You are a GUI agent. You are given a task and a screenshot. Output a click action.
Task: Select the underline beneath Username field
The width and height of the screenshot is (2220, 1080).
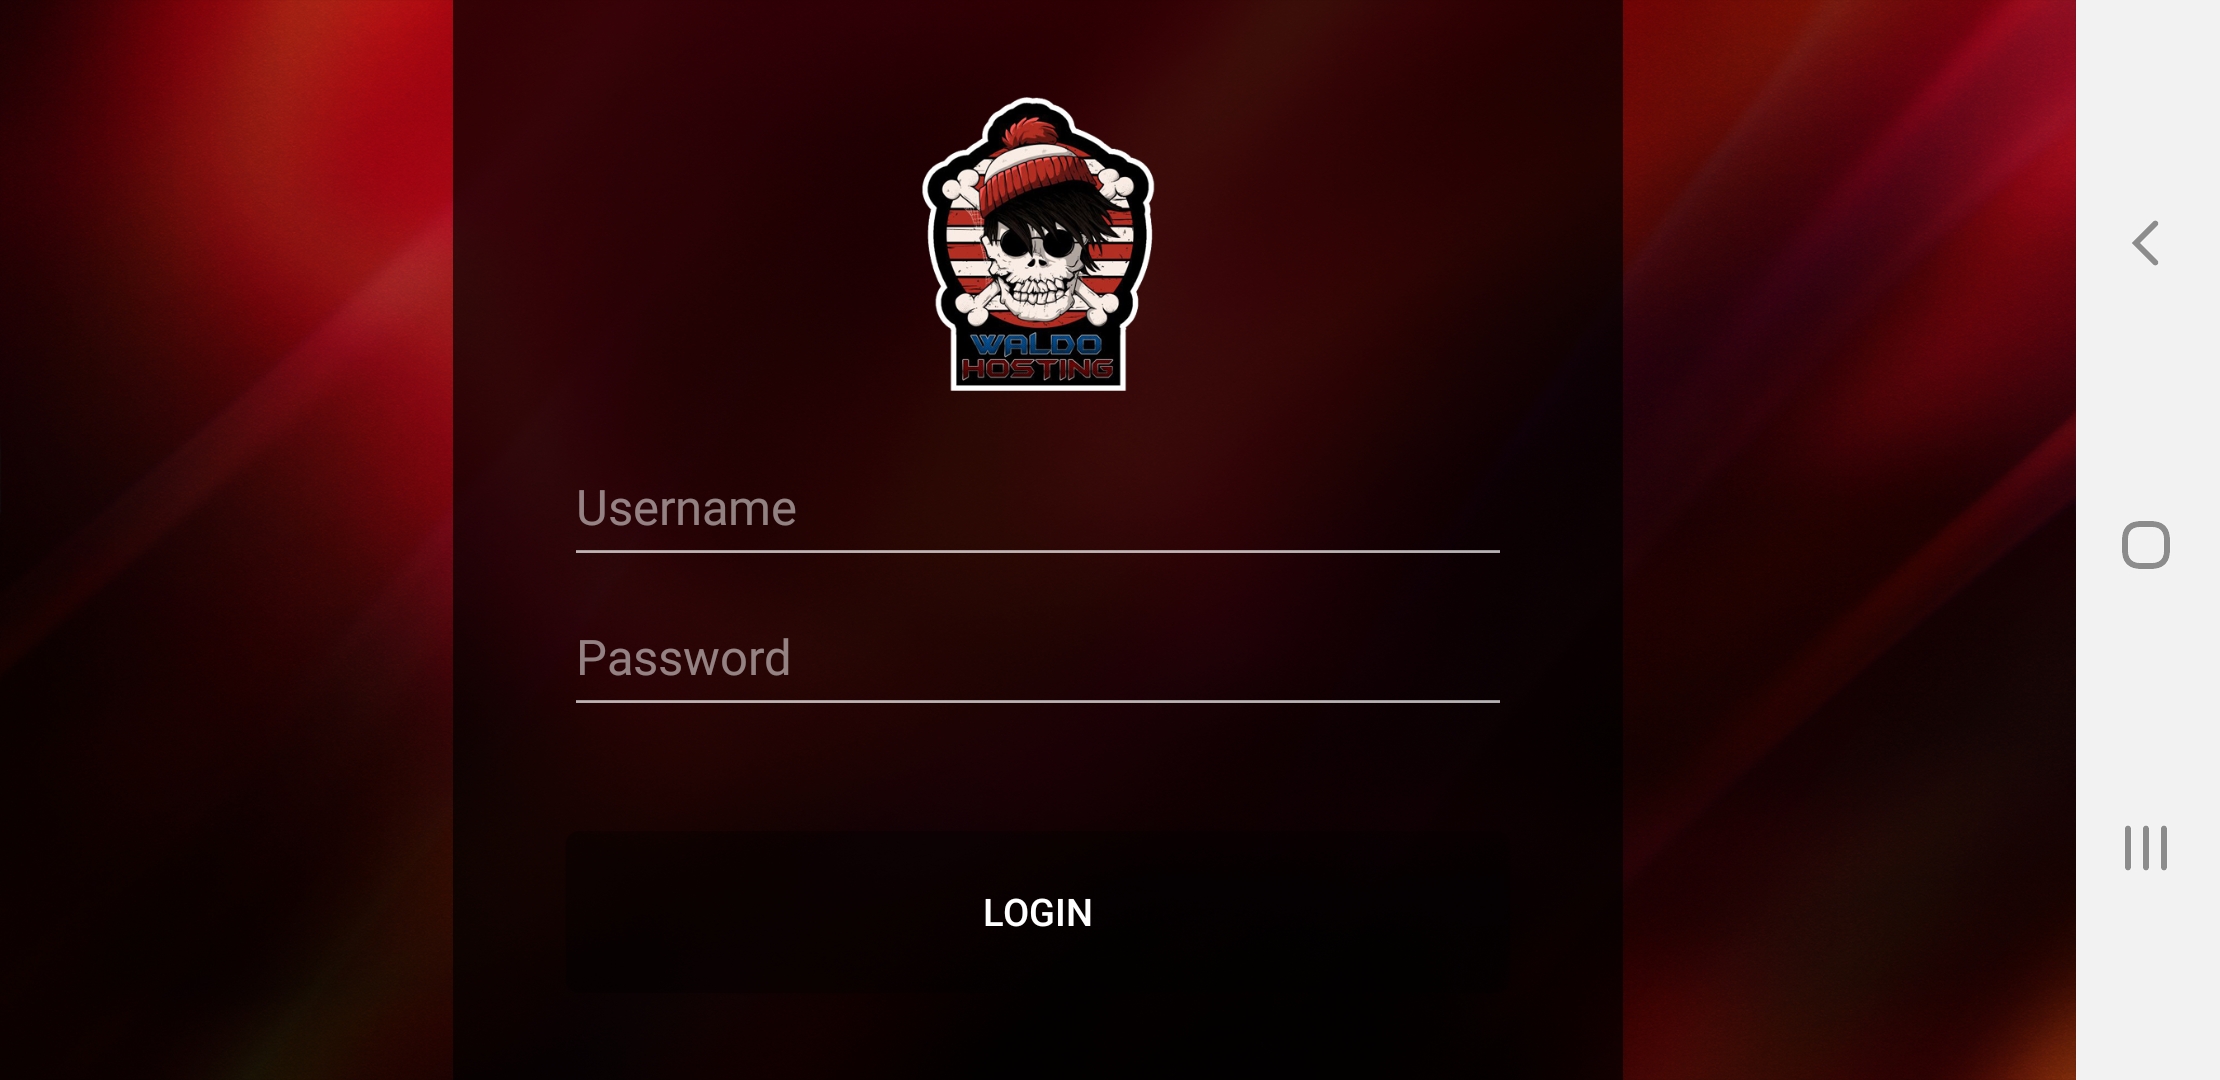[1038, 551]
